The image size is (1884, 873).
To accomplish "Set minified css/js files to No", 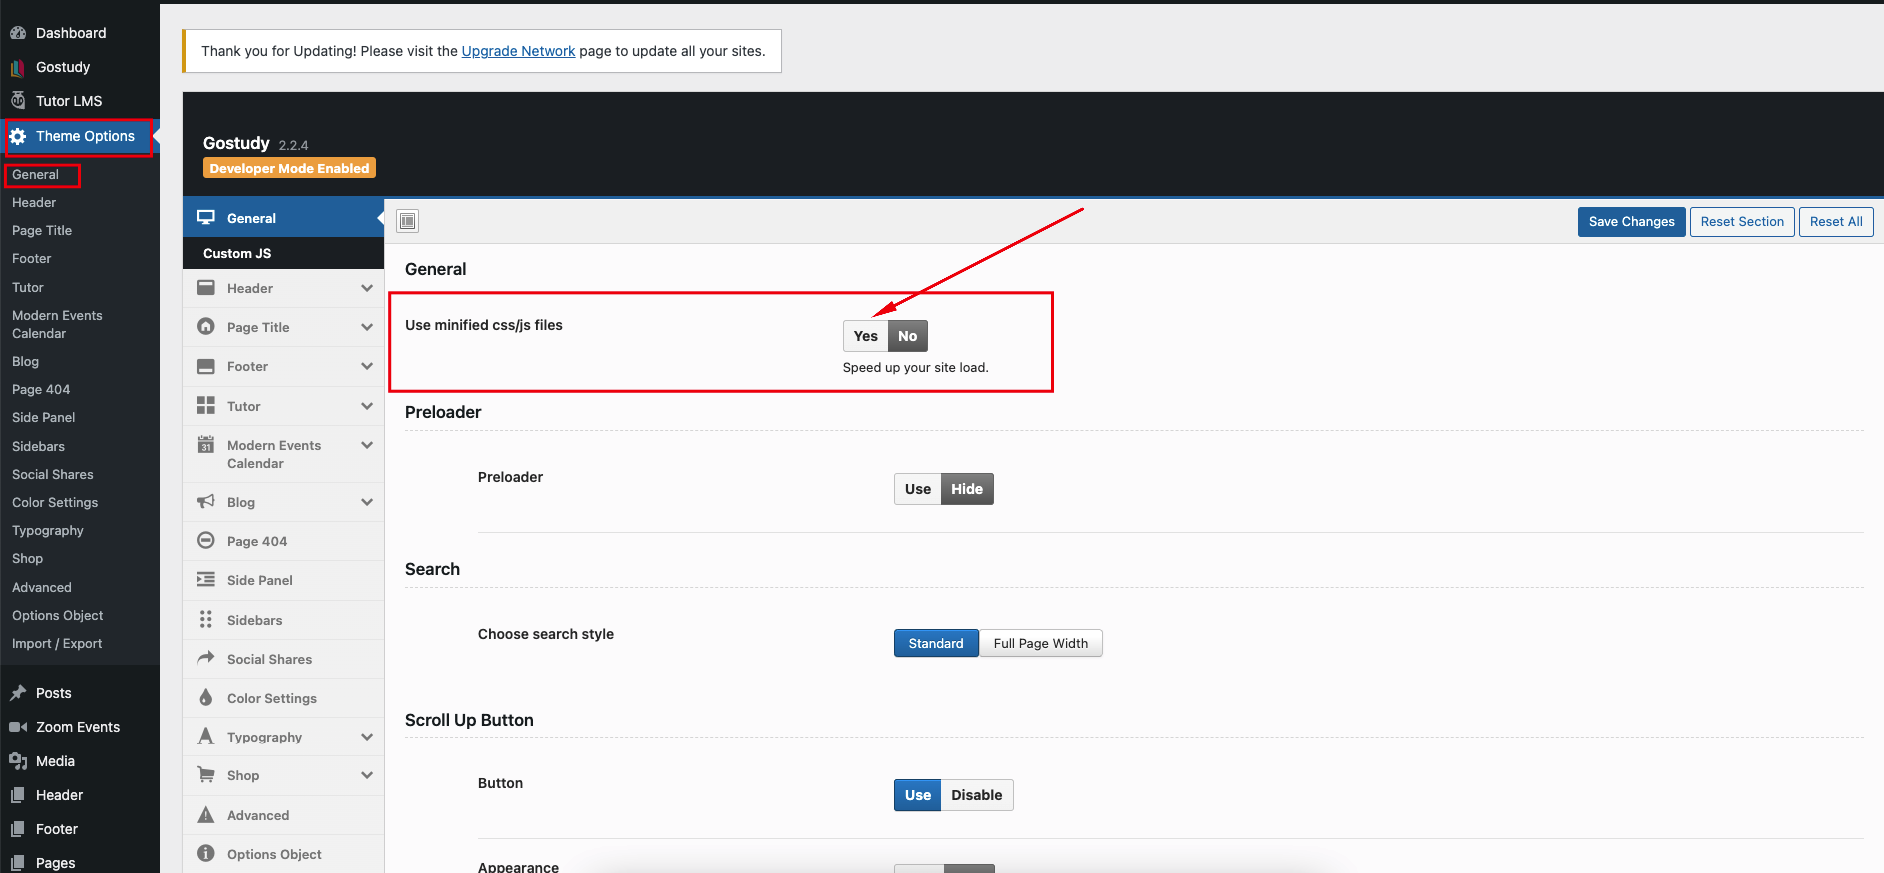I will (908, 336).
